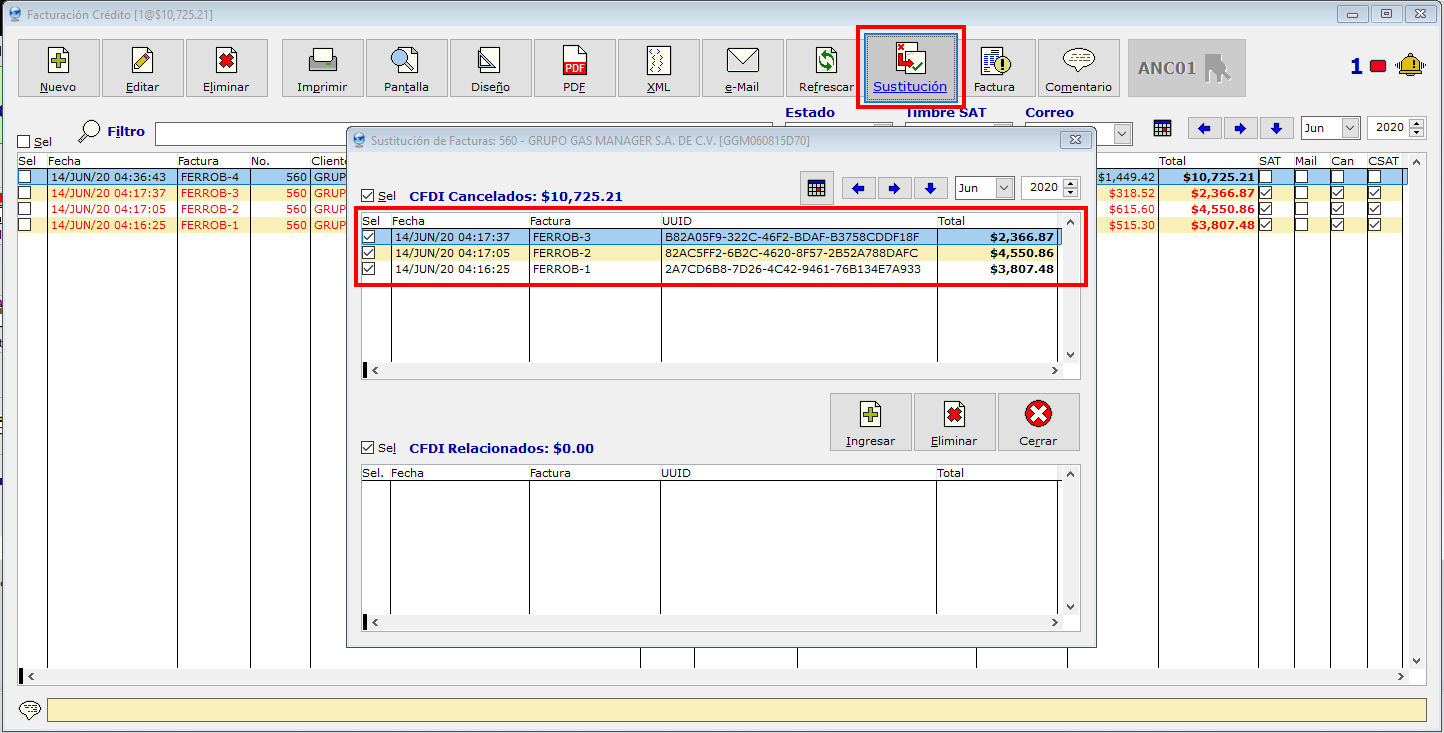Open the Comentario speech bubble icon
Screen dimensions: 1444x733
click(1078, 68)
